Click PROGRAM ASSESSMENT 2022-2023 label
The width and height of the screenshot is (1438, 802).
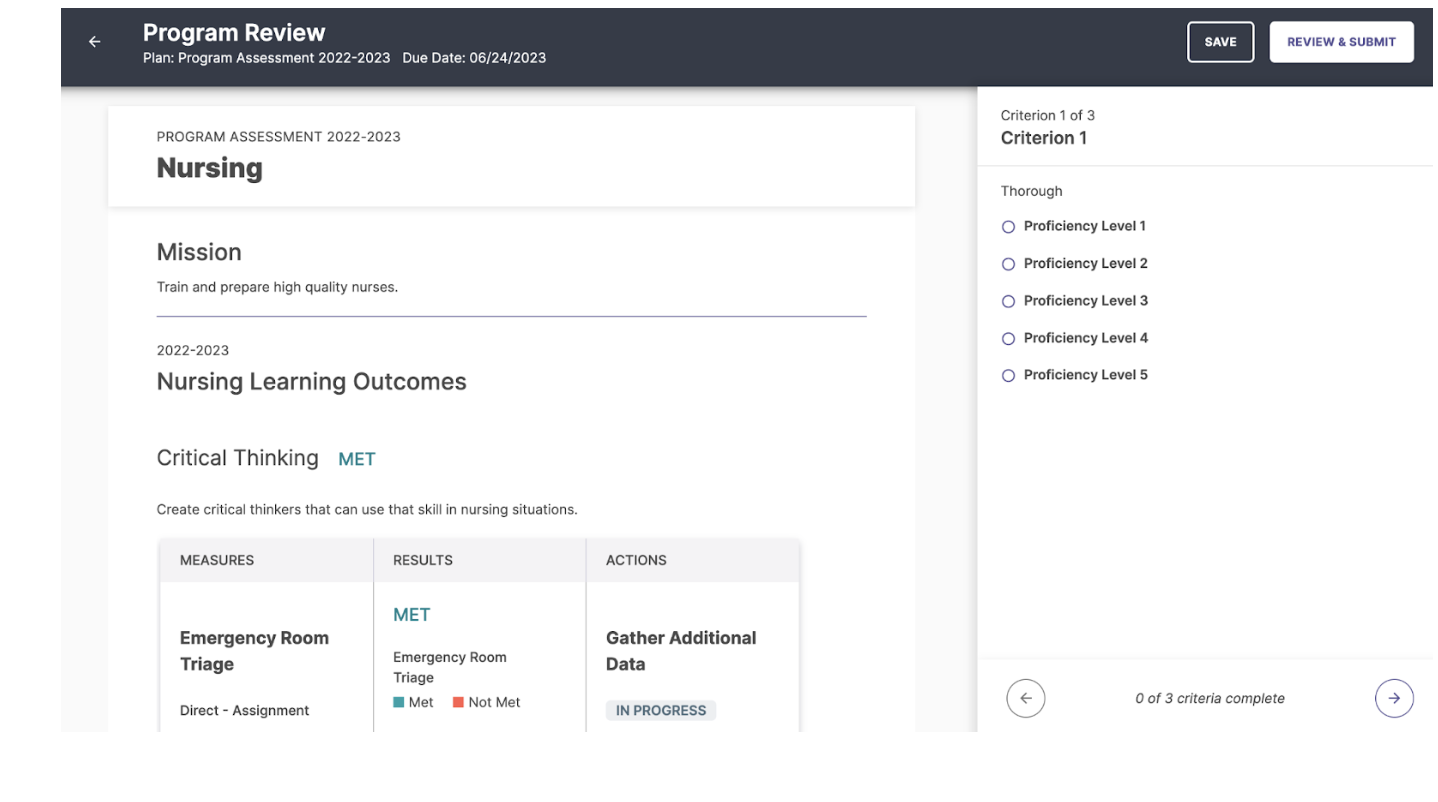(278, 137)
